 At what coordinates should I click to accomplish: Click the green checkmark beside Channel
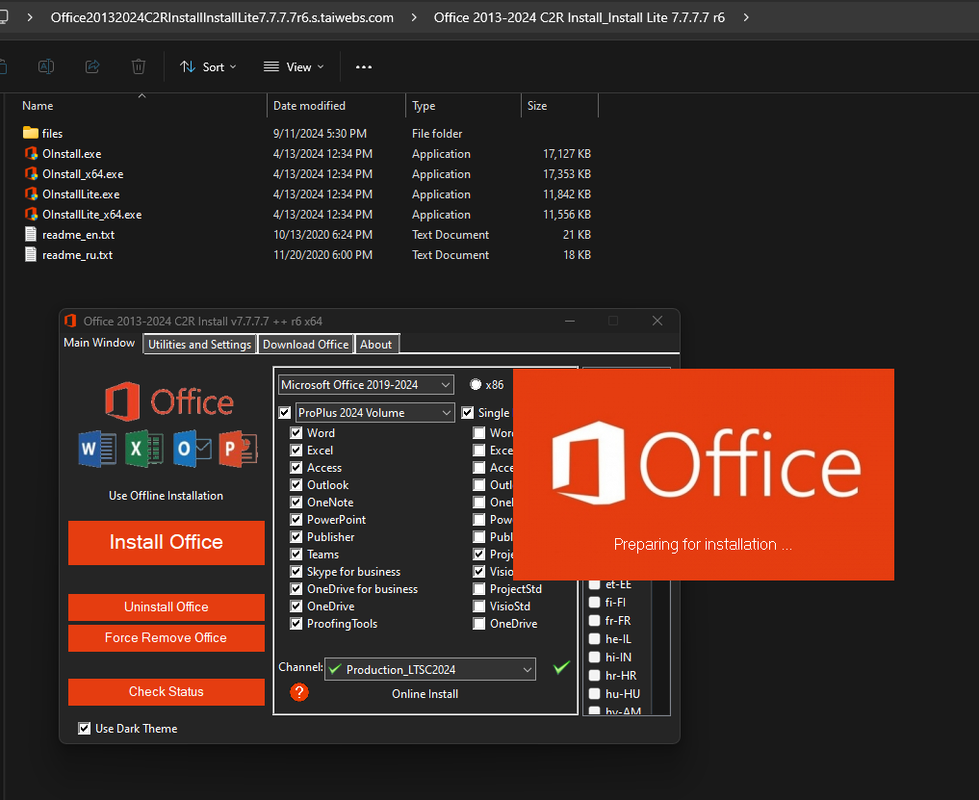pos(561,668)
